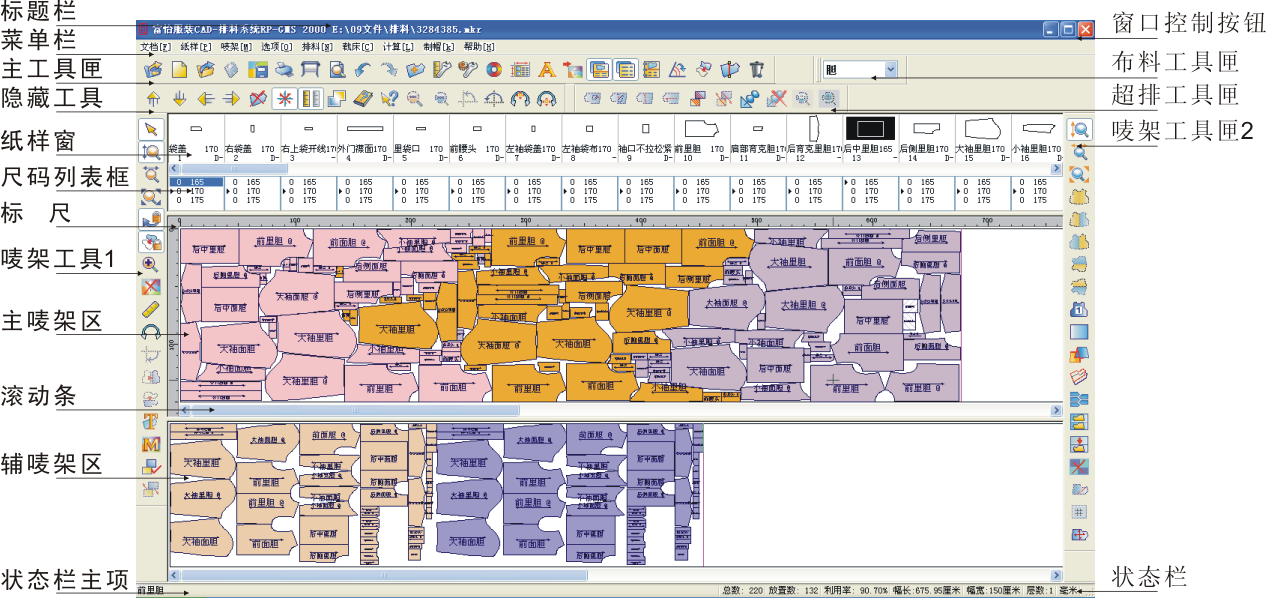Image resolution: width=1266 pixels, height=598 pixels.
Task: Click the Print icon in main toolbar
Action: coord(284,70)
